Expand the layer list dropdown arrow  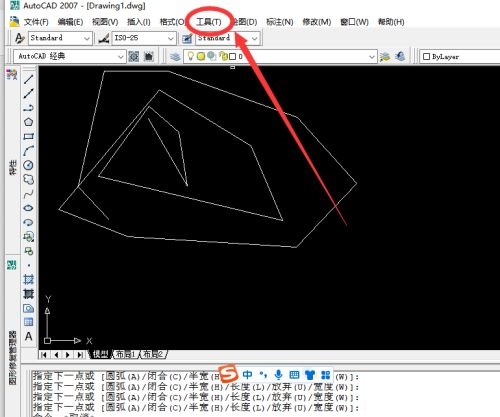coord(372,57)
